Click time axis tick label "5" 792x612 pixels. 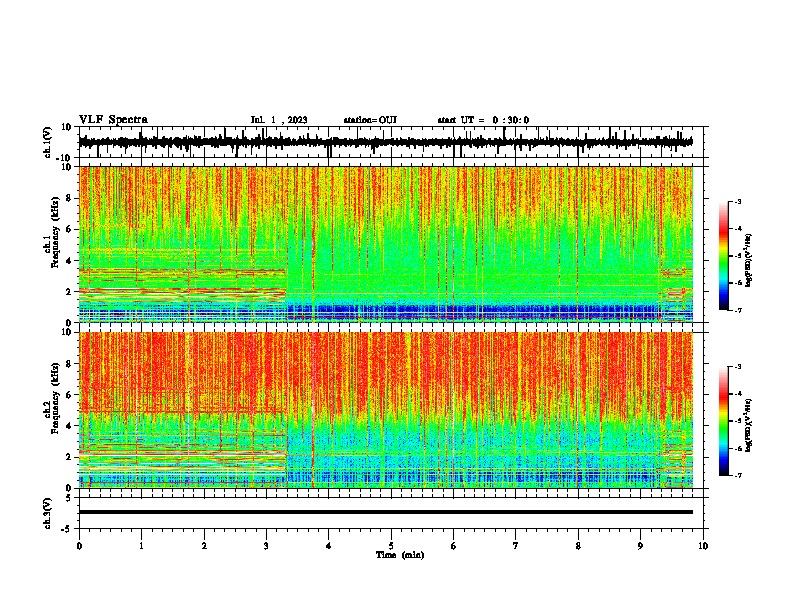pyautogui.click(x=391, y=546)
